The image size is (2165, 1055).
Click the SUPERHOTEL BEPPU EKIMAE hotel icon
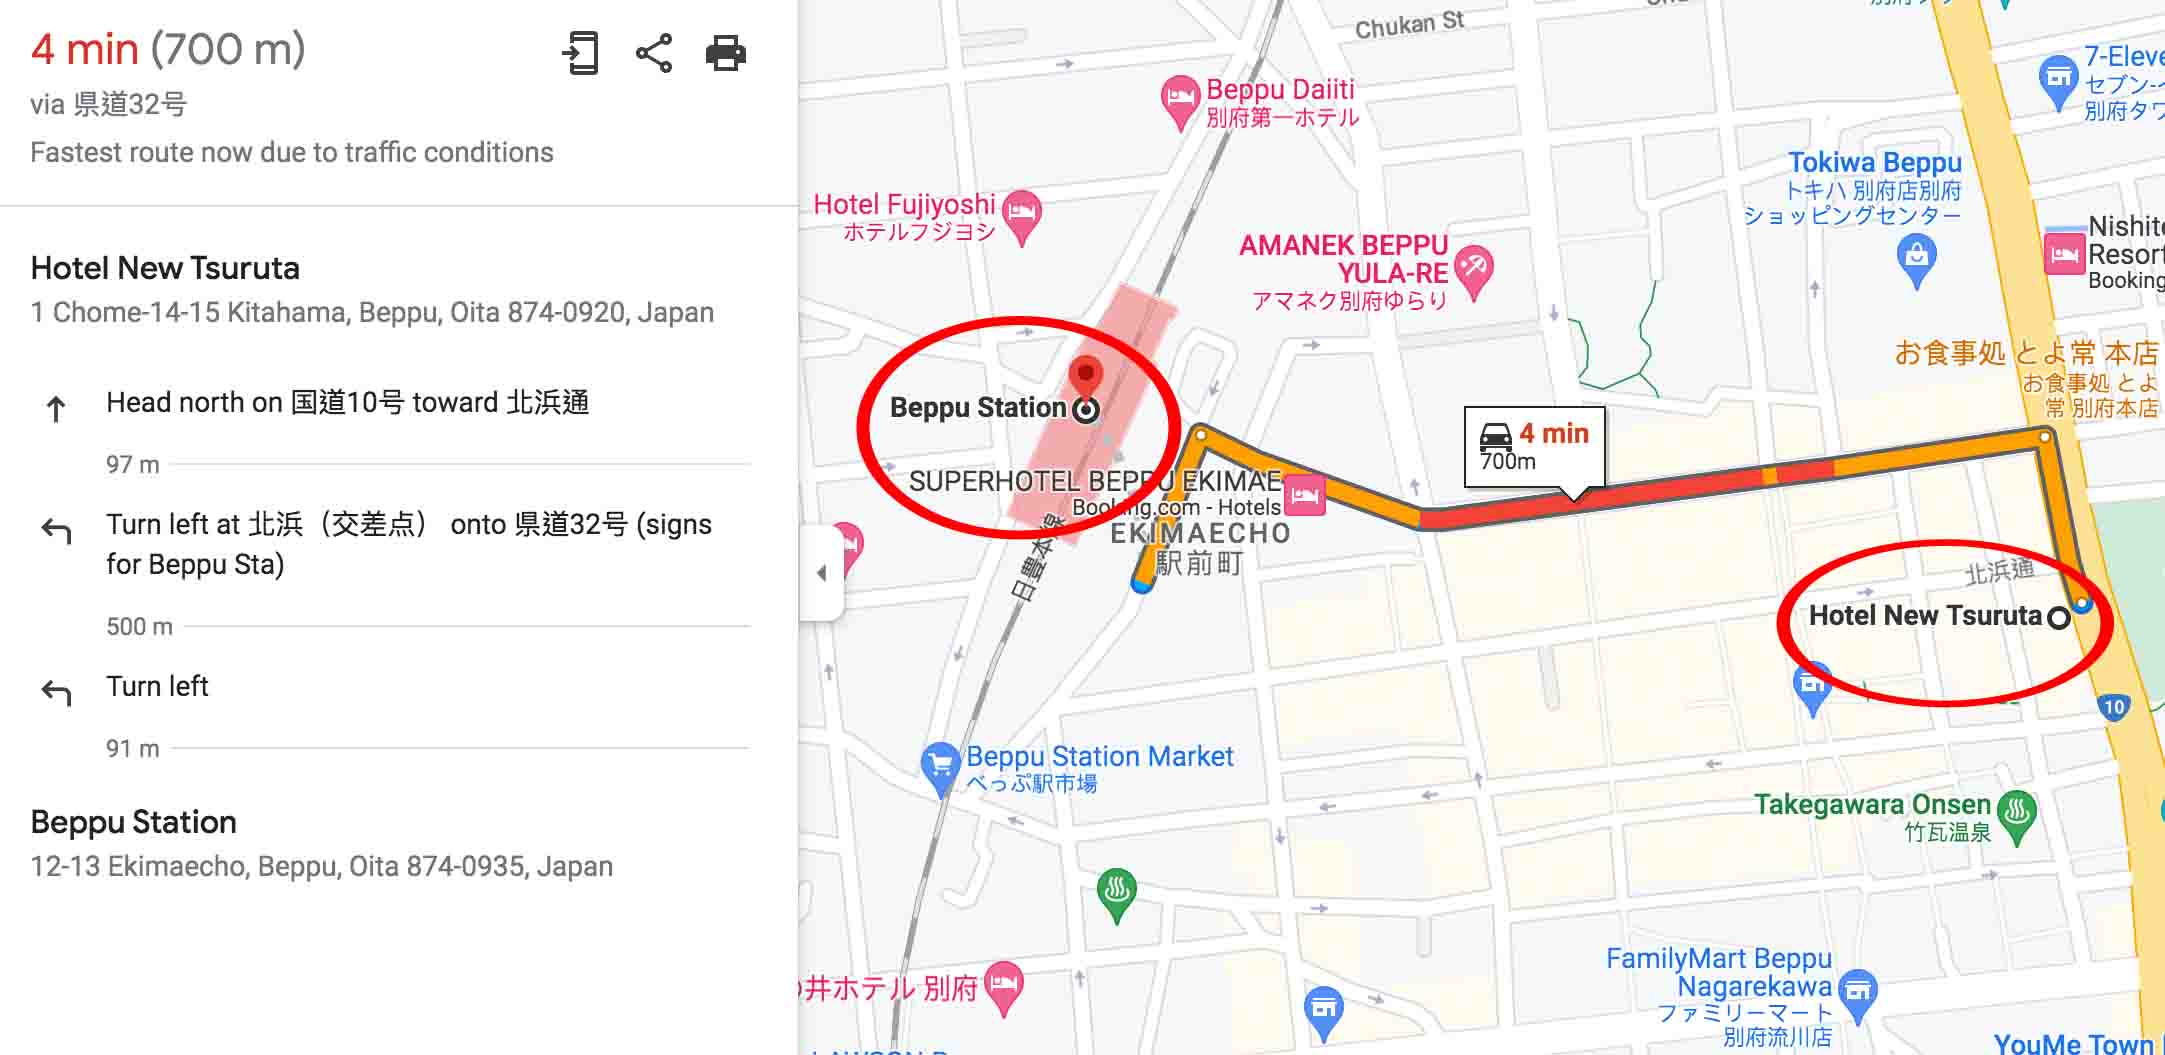[1306, 494]
